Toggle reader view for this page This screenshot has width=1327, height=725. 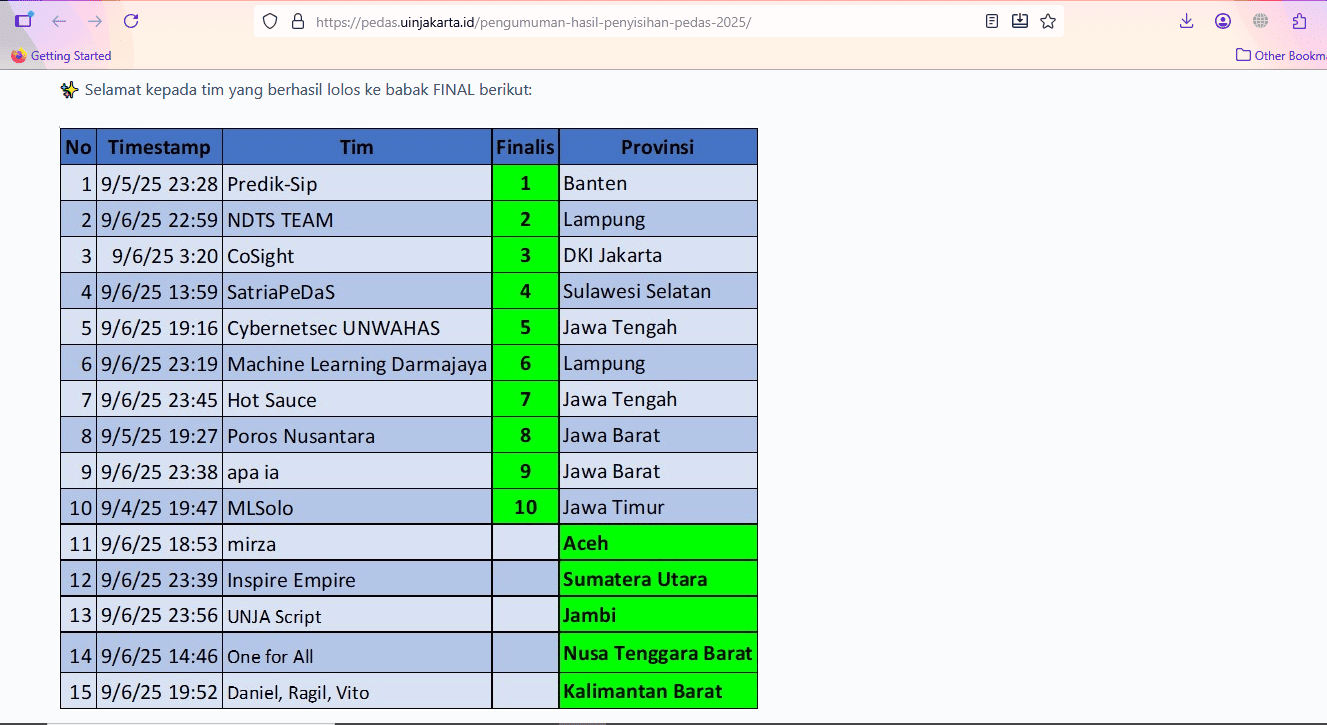click(x=992, y=21)
